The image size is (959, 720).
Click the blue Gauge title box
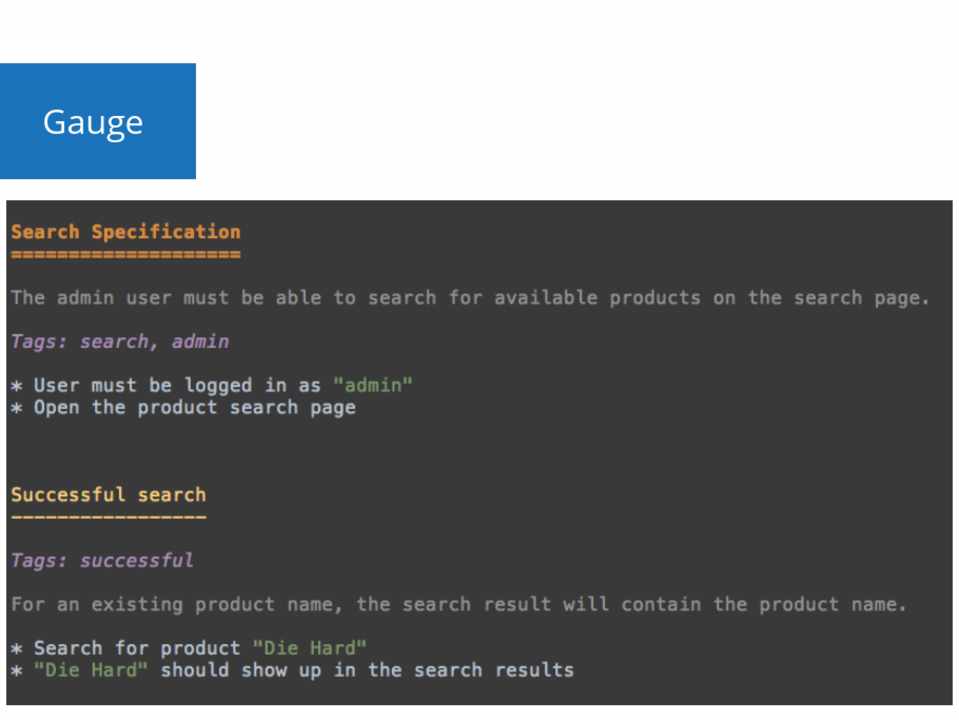[97, 121]
